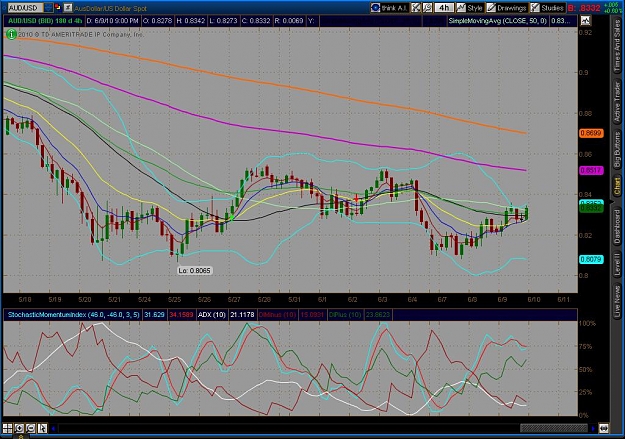The width and height of the screenshot is (625, 439).
Task: Open the Drawings menu
Action: pyautogui.click(x=507, y=8)
